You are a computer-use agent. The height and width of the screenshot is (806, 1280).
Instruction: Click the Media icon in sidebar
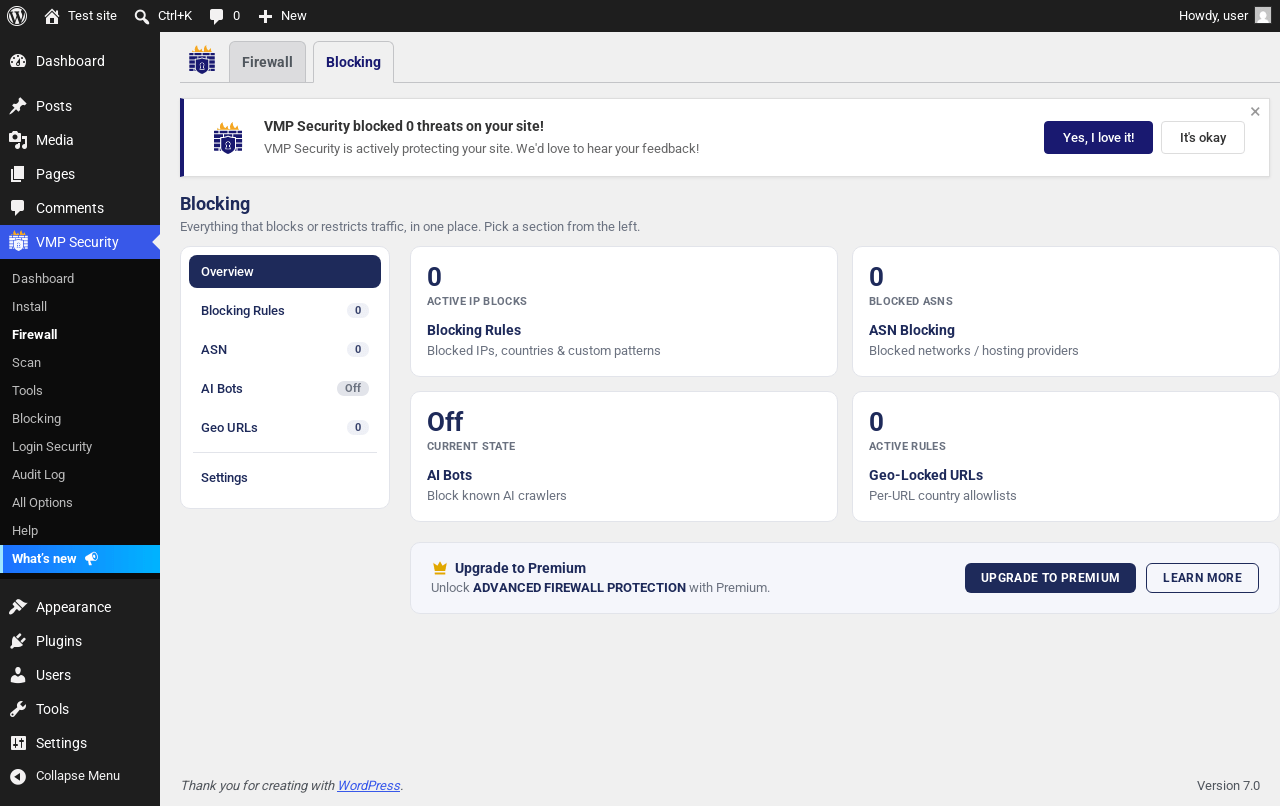point(18,140)
